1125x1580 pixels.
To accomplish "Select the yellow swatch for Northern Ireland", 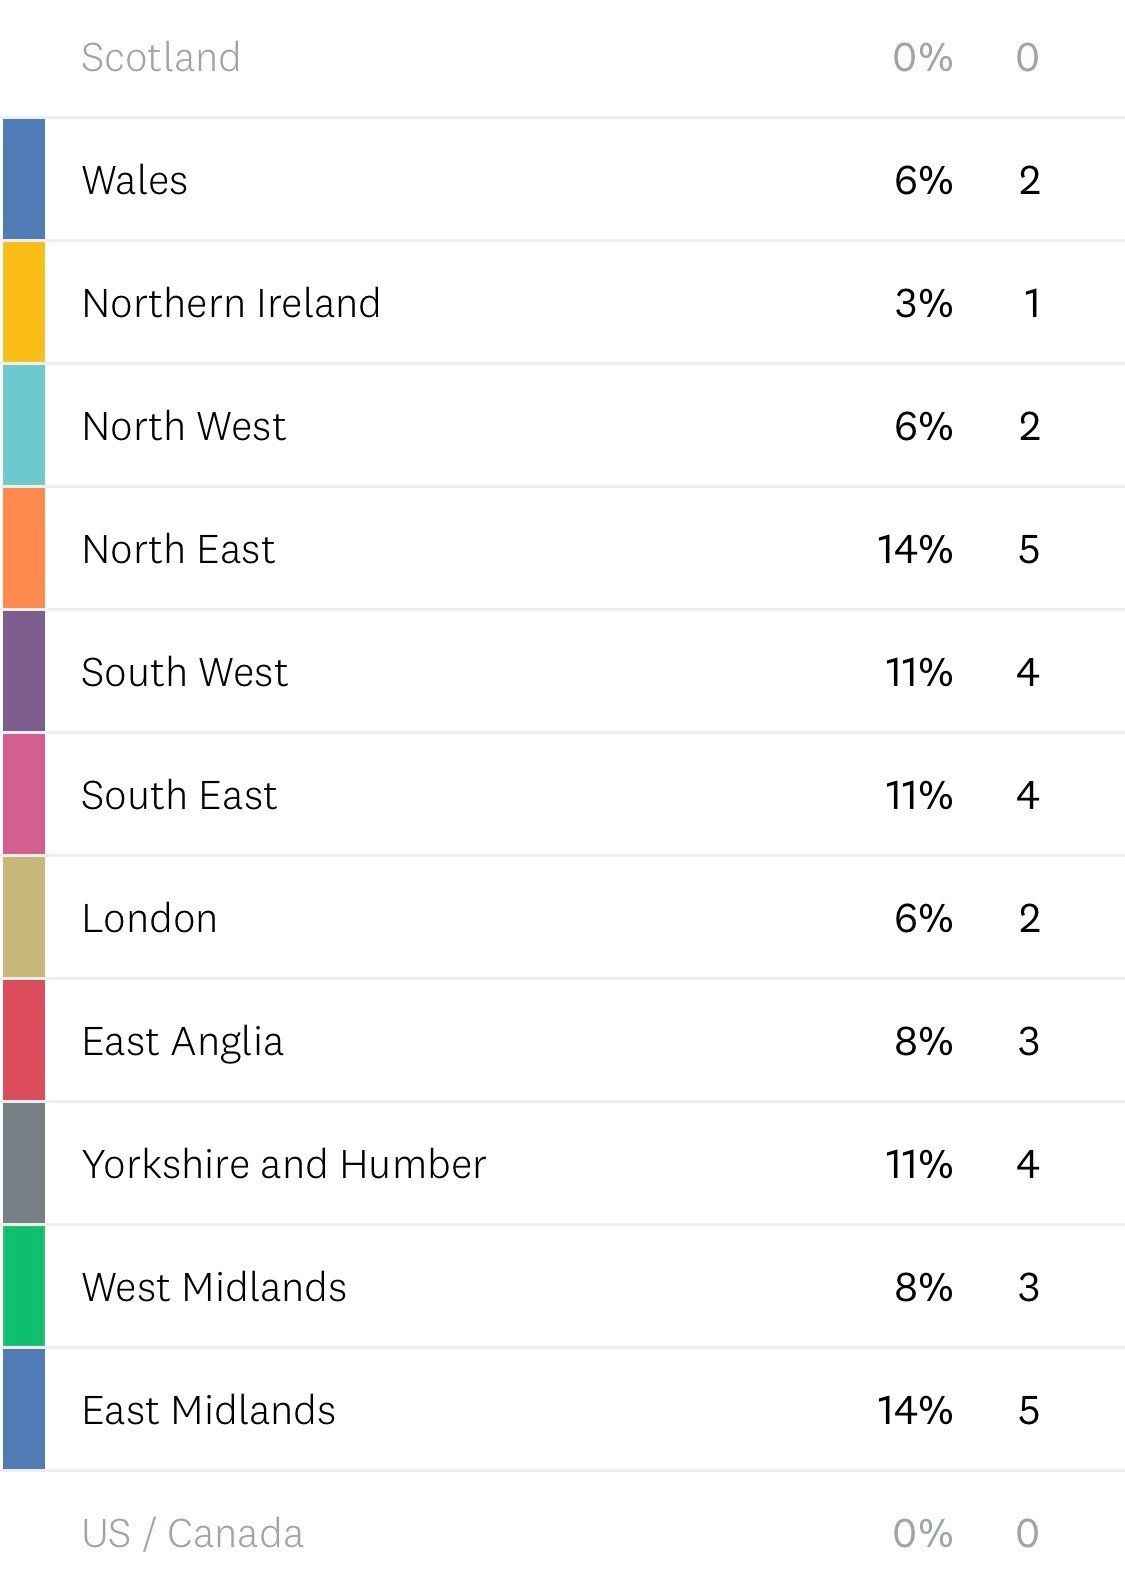I will pos(24,303).
